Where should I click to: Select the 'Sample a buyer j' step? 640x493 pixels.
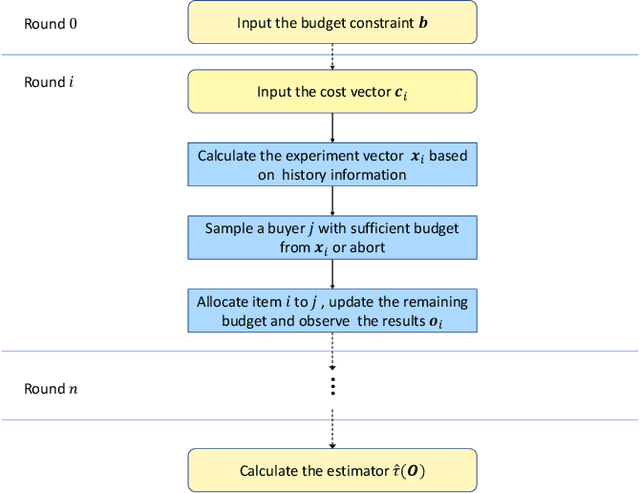point(332,237)
